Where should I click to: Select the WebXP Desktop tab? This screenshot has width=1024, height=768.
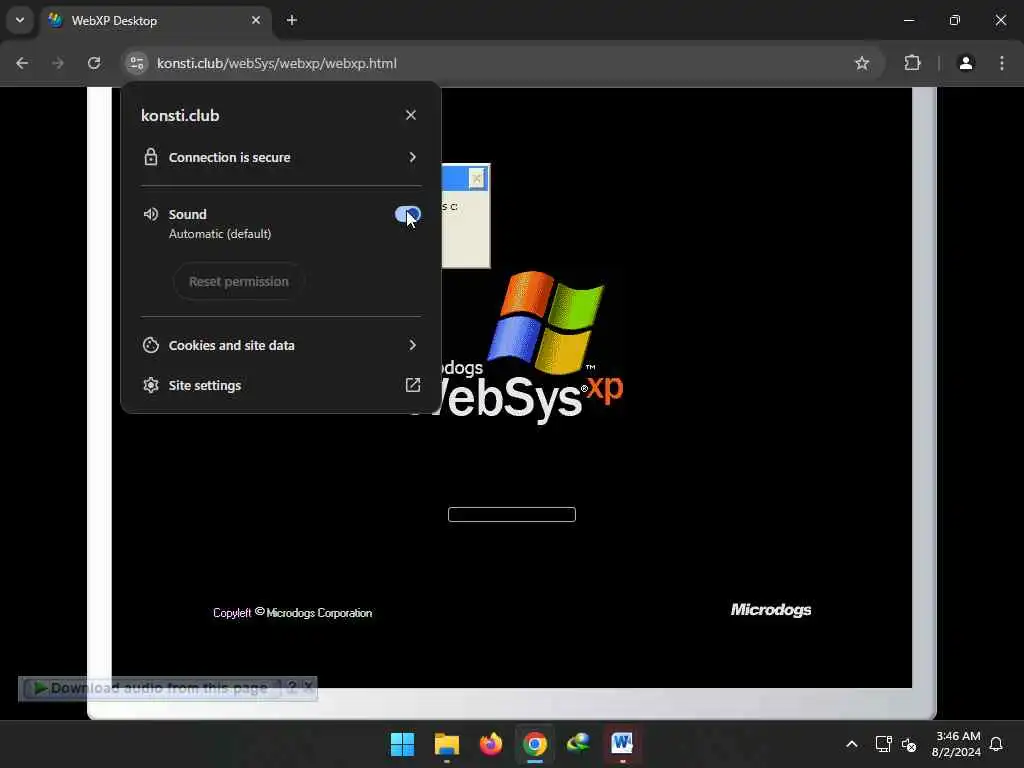click(157, 20)
